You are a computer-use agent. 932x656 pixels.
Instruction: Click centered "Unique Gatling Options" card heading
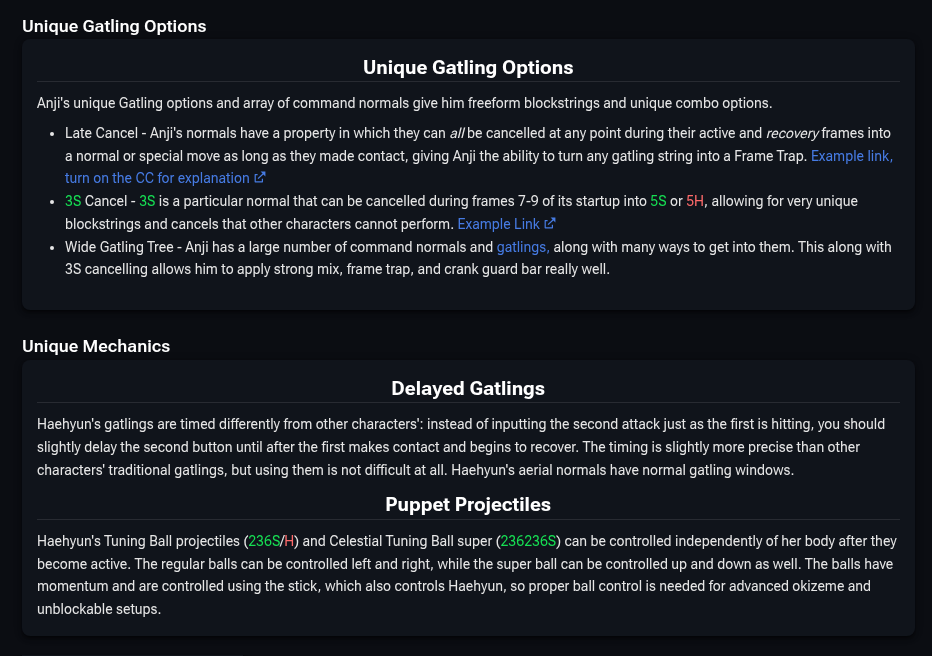point(468,68)
